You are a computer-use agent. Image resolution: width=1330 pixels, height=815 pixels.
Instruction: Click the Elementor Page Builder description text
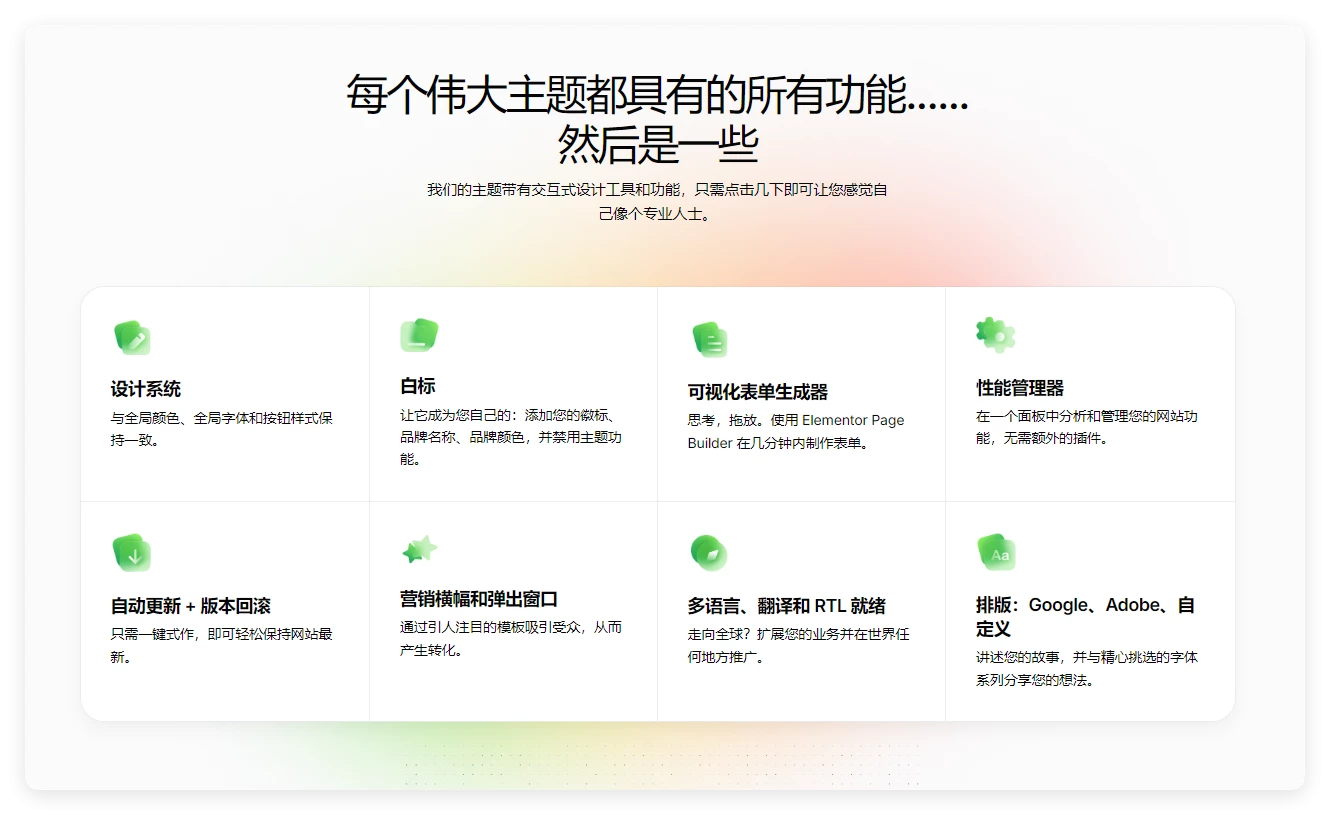pos(796,432)
